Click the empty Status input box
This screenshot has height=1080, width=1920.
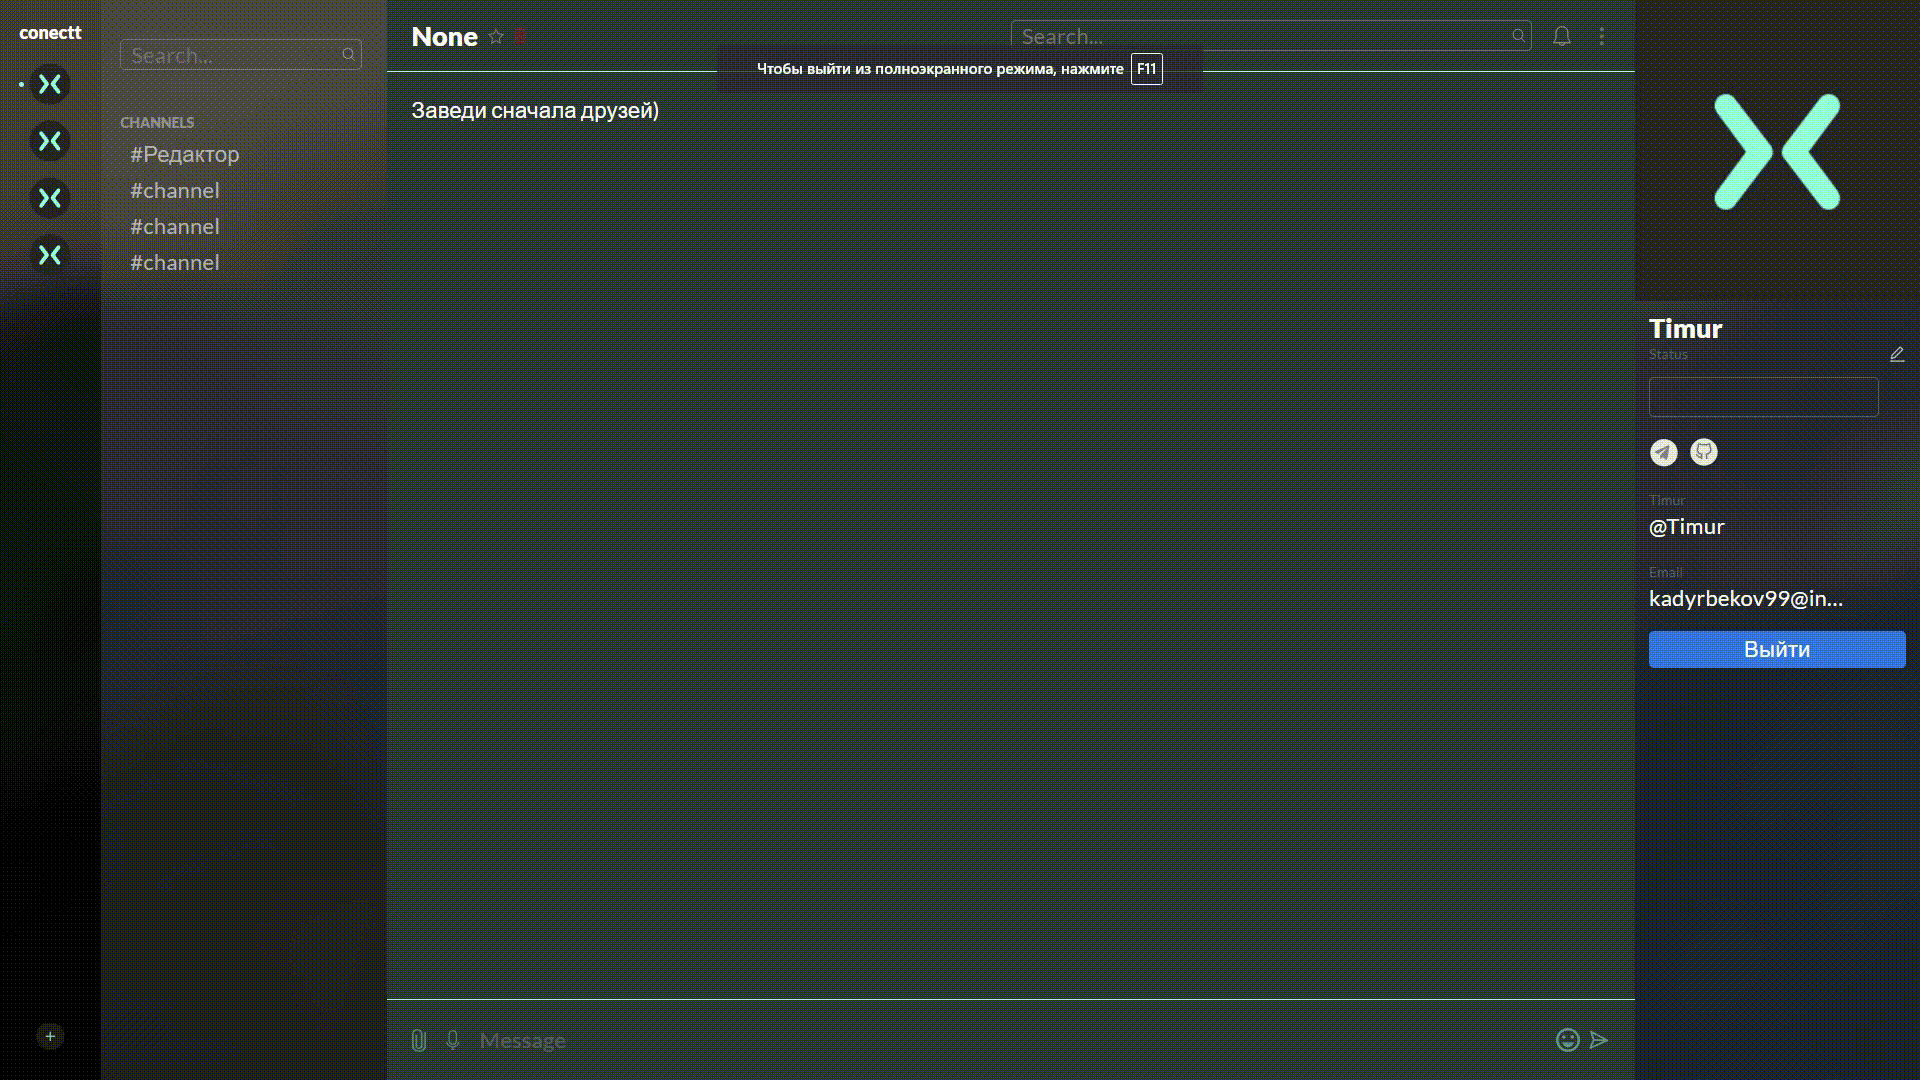[1763, 397]
